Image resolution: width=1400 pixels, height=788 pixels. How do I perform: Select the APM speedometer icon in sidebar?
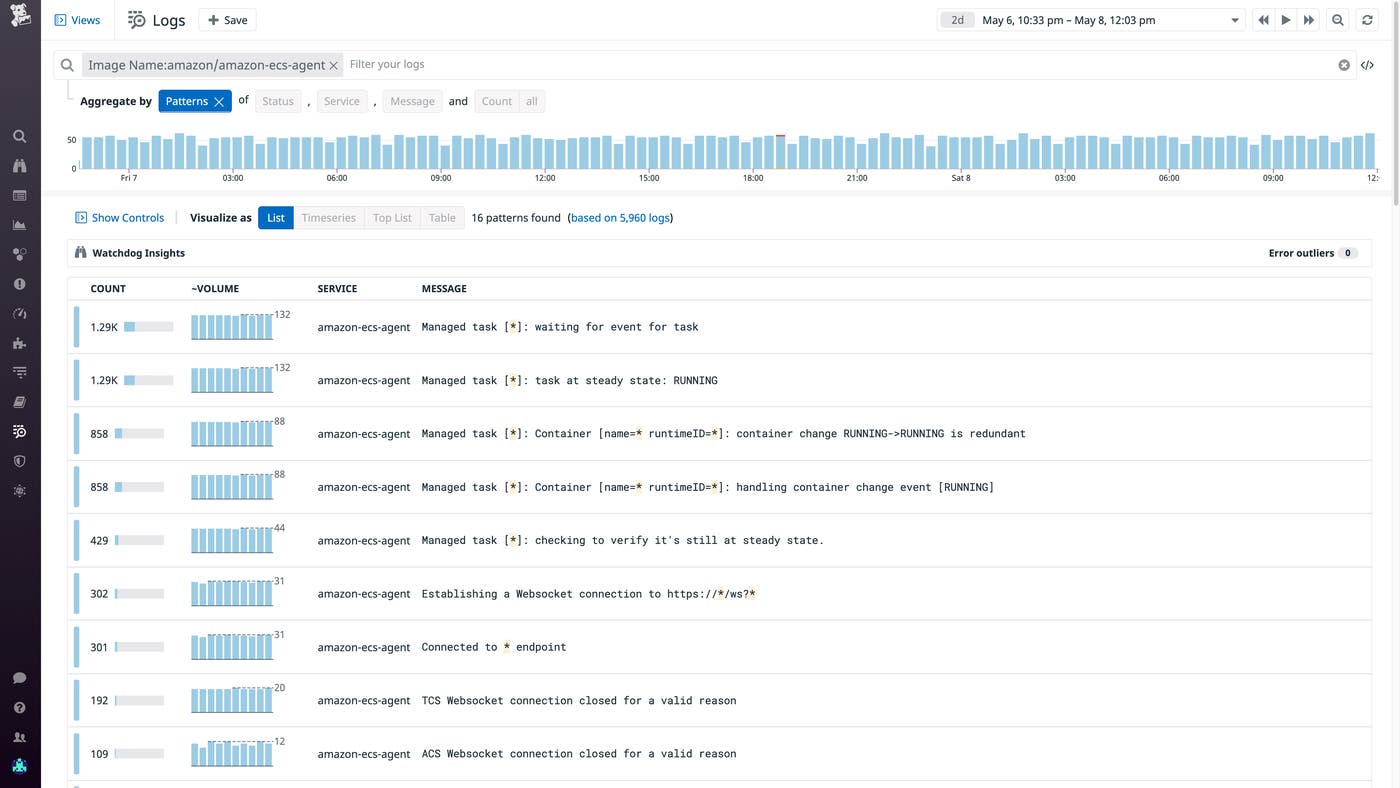pos(19,313)
